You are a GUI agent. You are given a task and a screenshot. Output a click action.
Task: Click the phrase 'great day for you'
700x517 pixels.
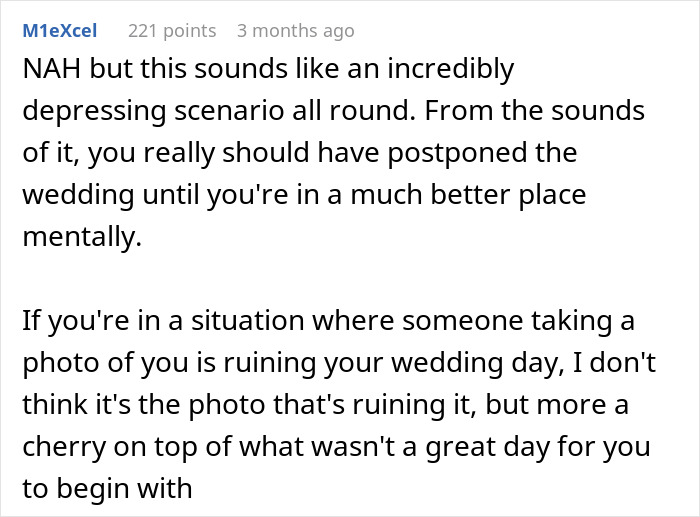(538, 446)
